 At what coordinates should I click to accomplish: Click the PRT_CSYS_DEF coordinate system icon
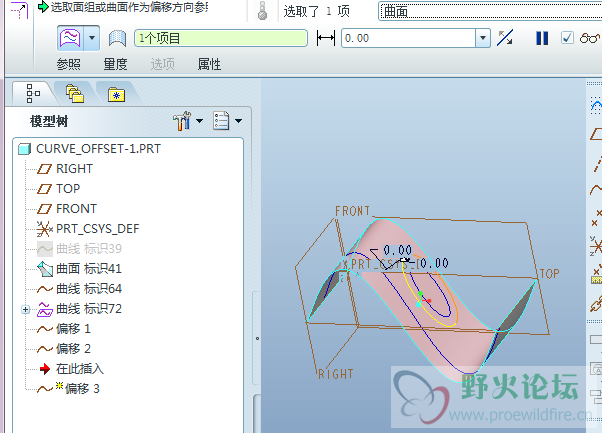click(45, 229)
